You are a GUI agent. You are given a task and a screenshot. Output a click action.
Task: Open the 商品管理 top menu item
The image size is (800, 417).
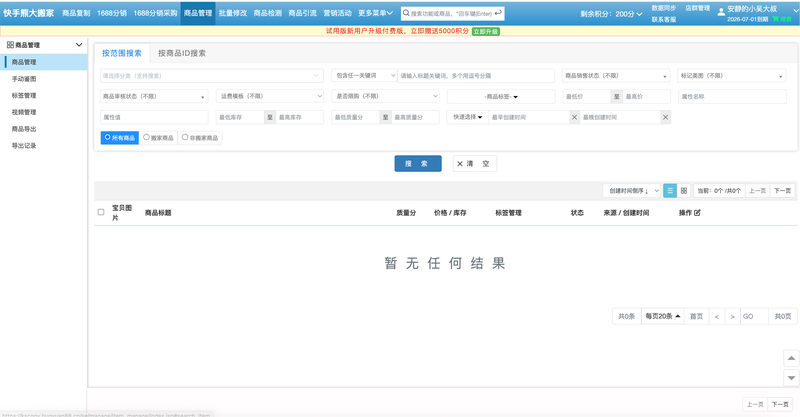pyautogui.click(x=198, y=13)
